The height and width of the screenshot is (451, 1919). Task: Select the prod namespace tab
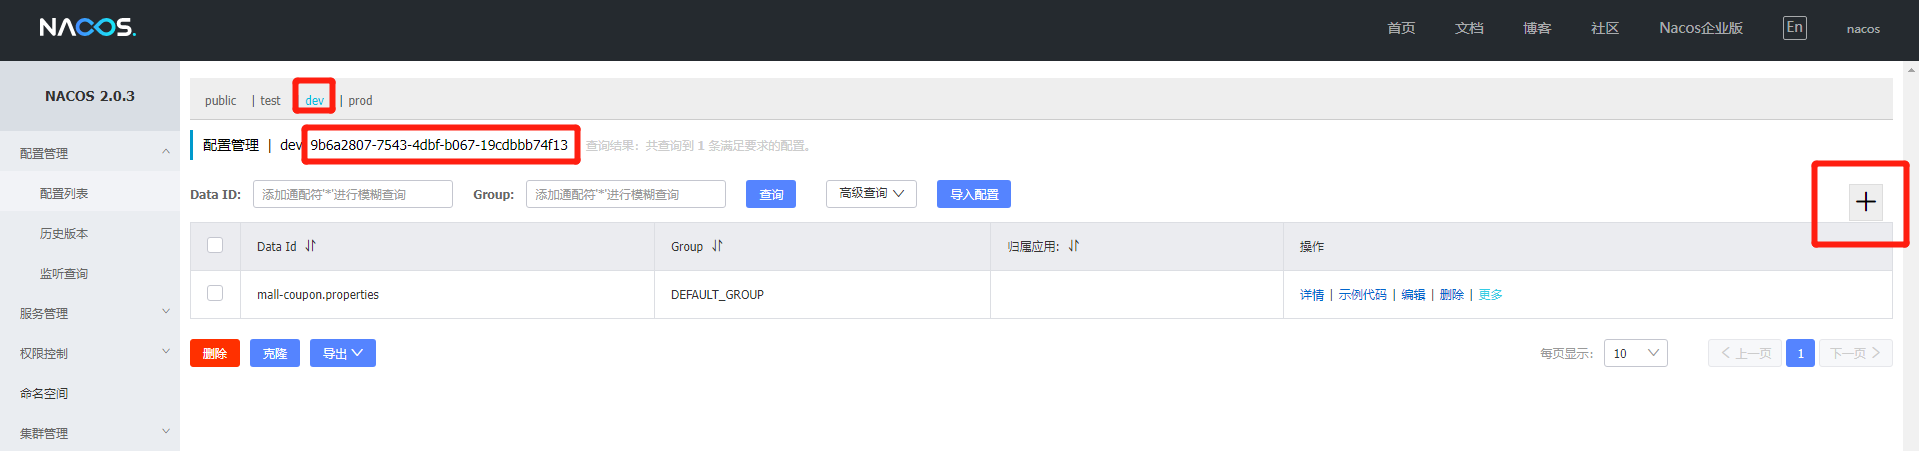(360, 101)
